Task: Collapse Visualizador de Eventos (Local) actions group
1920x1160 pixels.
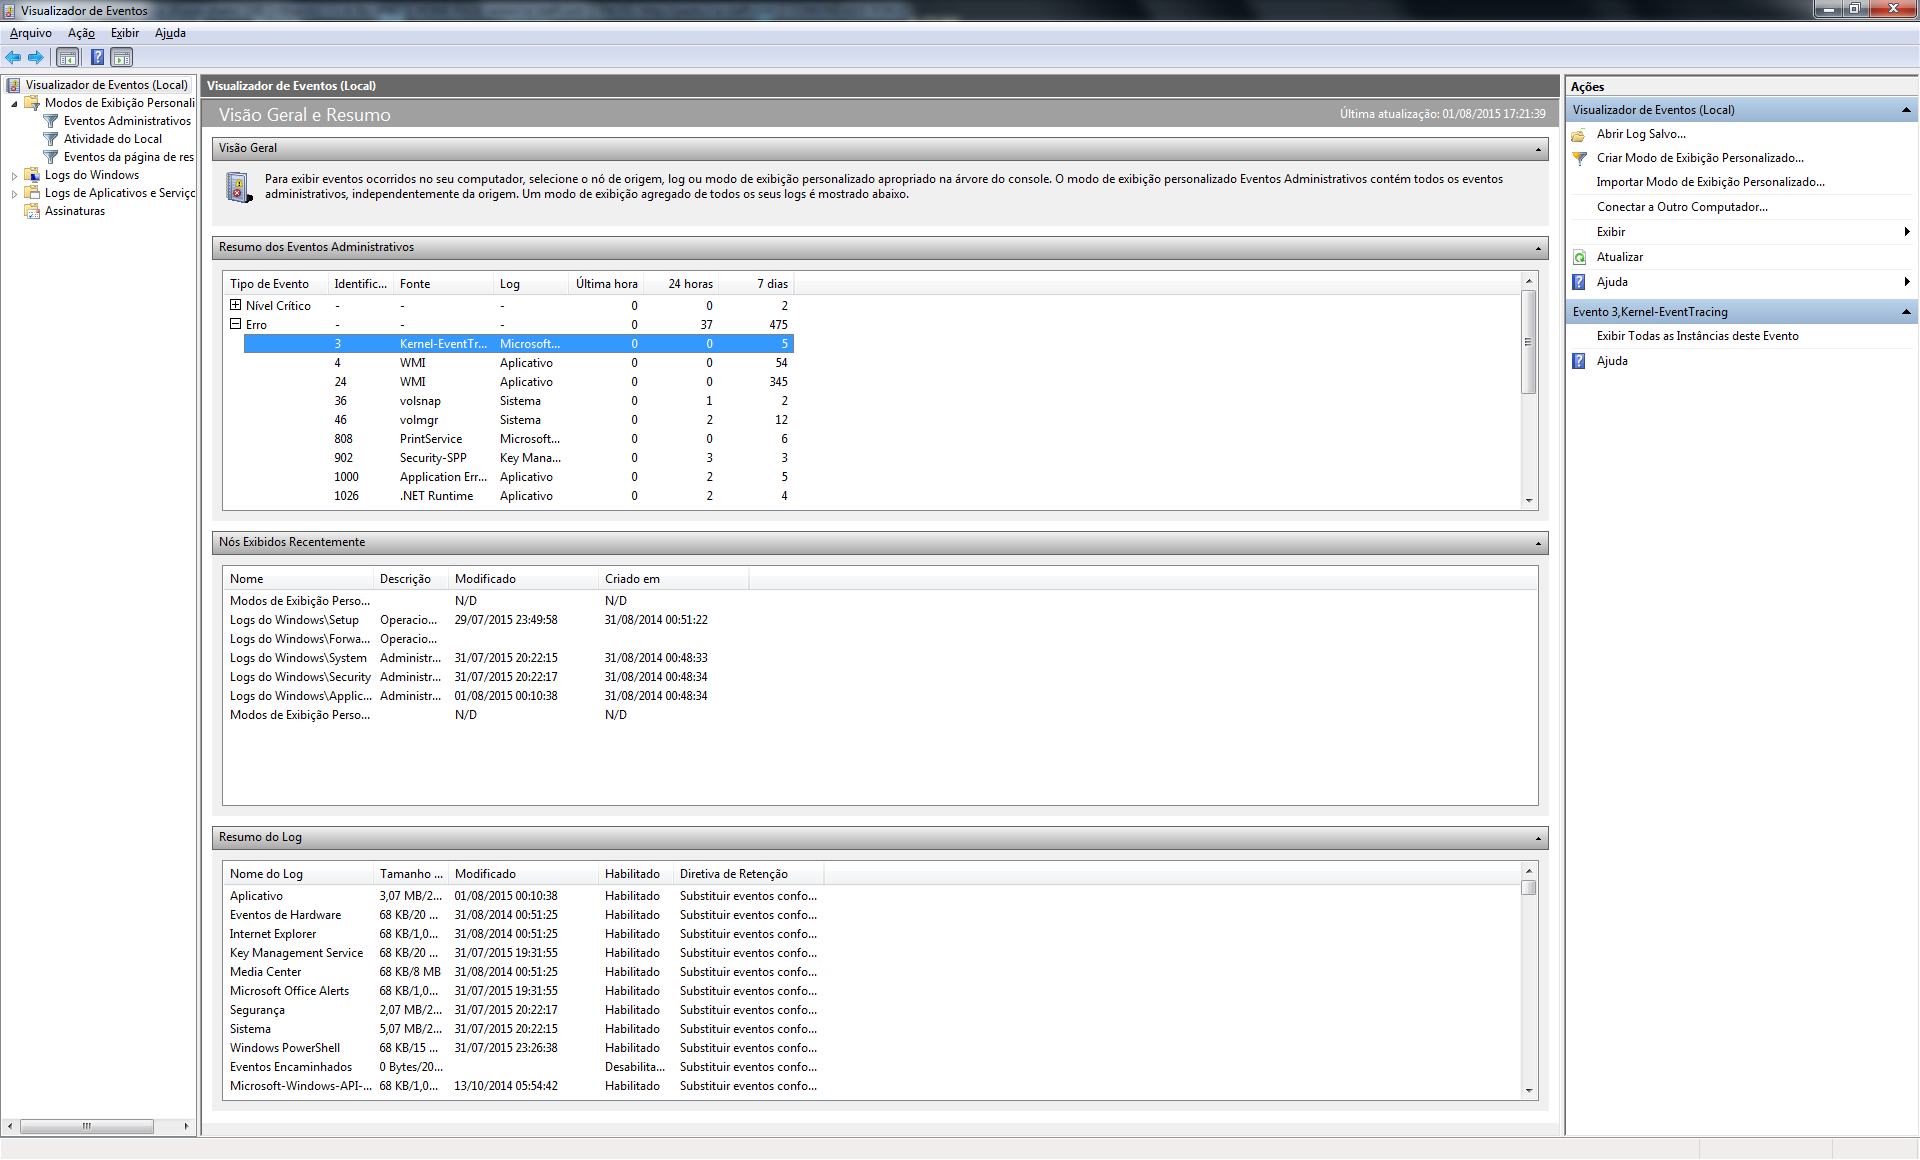Action: point(1906,110)
